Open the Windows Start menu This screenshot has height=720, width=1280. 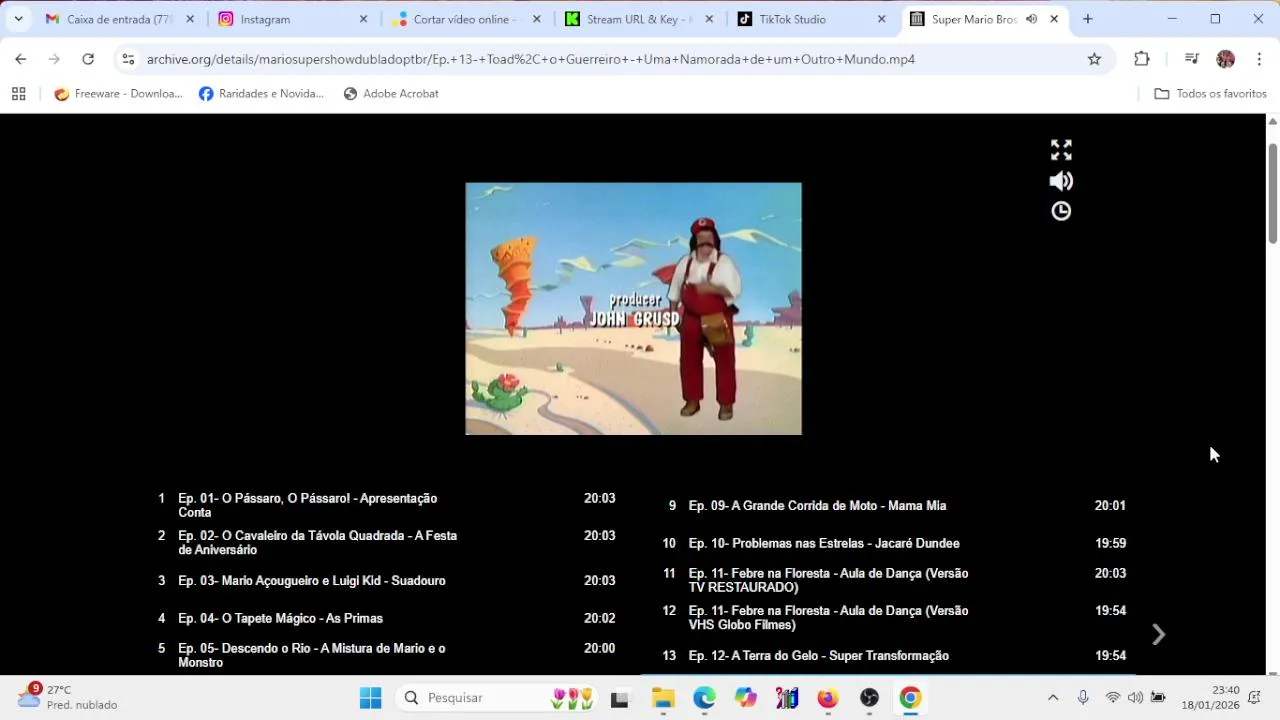370,698
